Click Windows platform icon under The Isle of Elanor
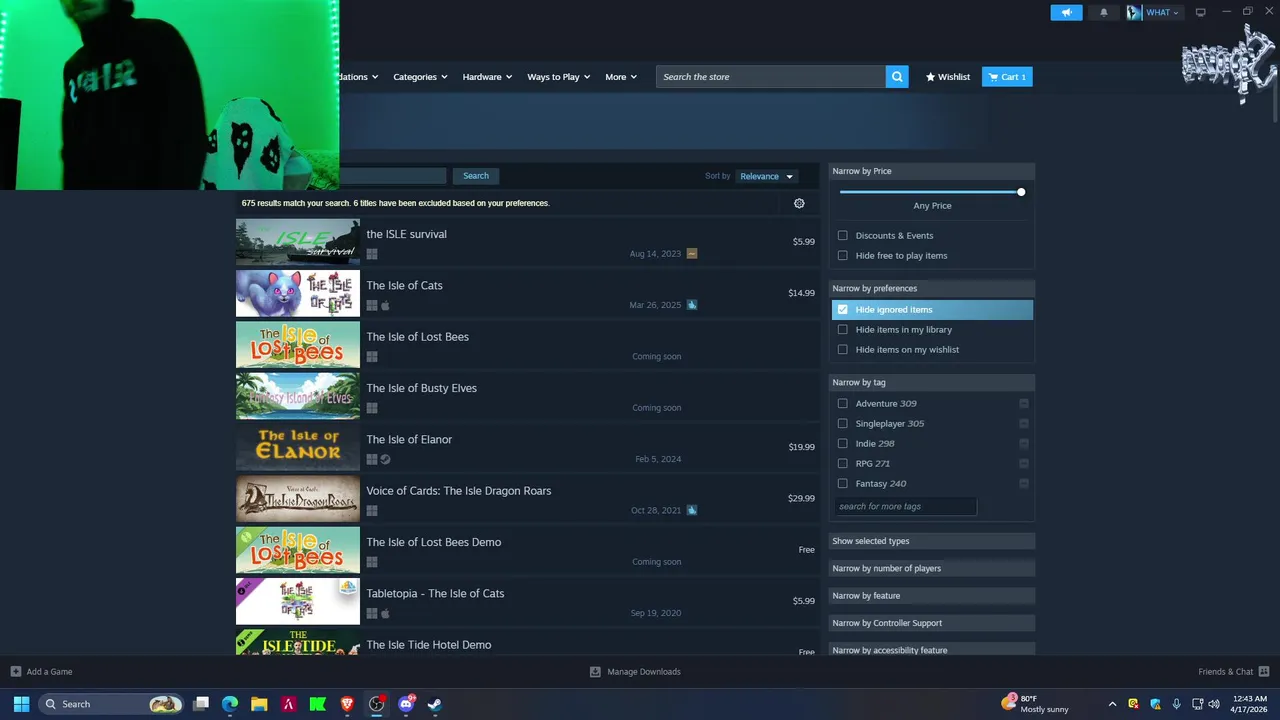The height and width of the screenshot is (720, 1280). pos(372,459)
